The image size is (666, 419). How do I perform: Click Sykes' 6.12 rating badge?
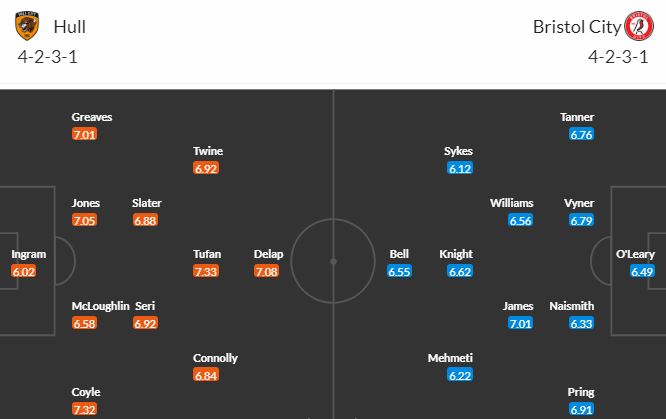pos(460,169)
